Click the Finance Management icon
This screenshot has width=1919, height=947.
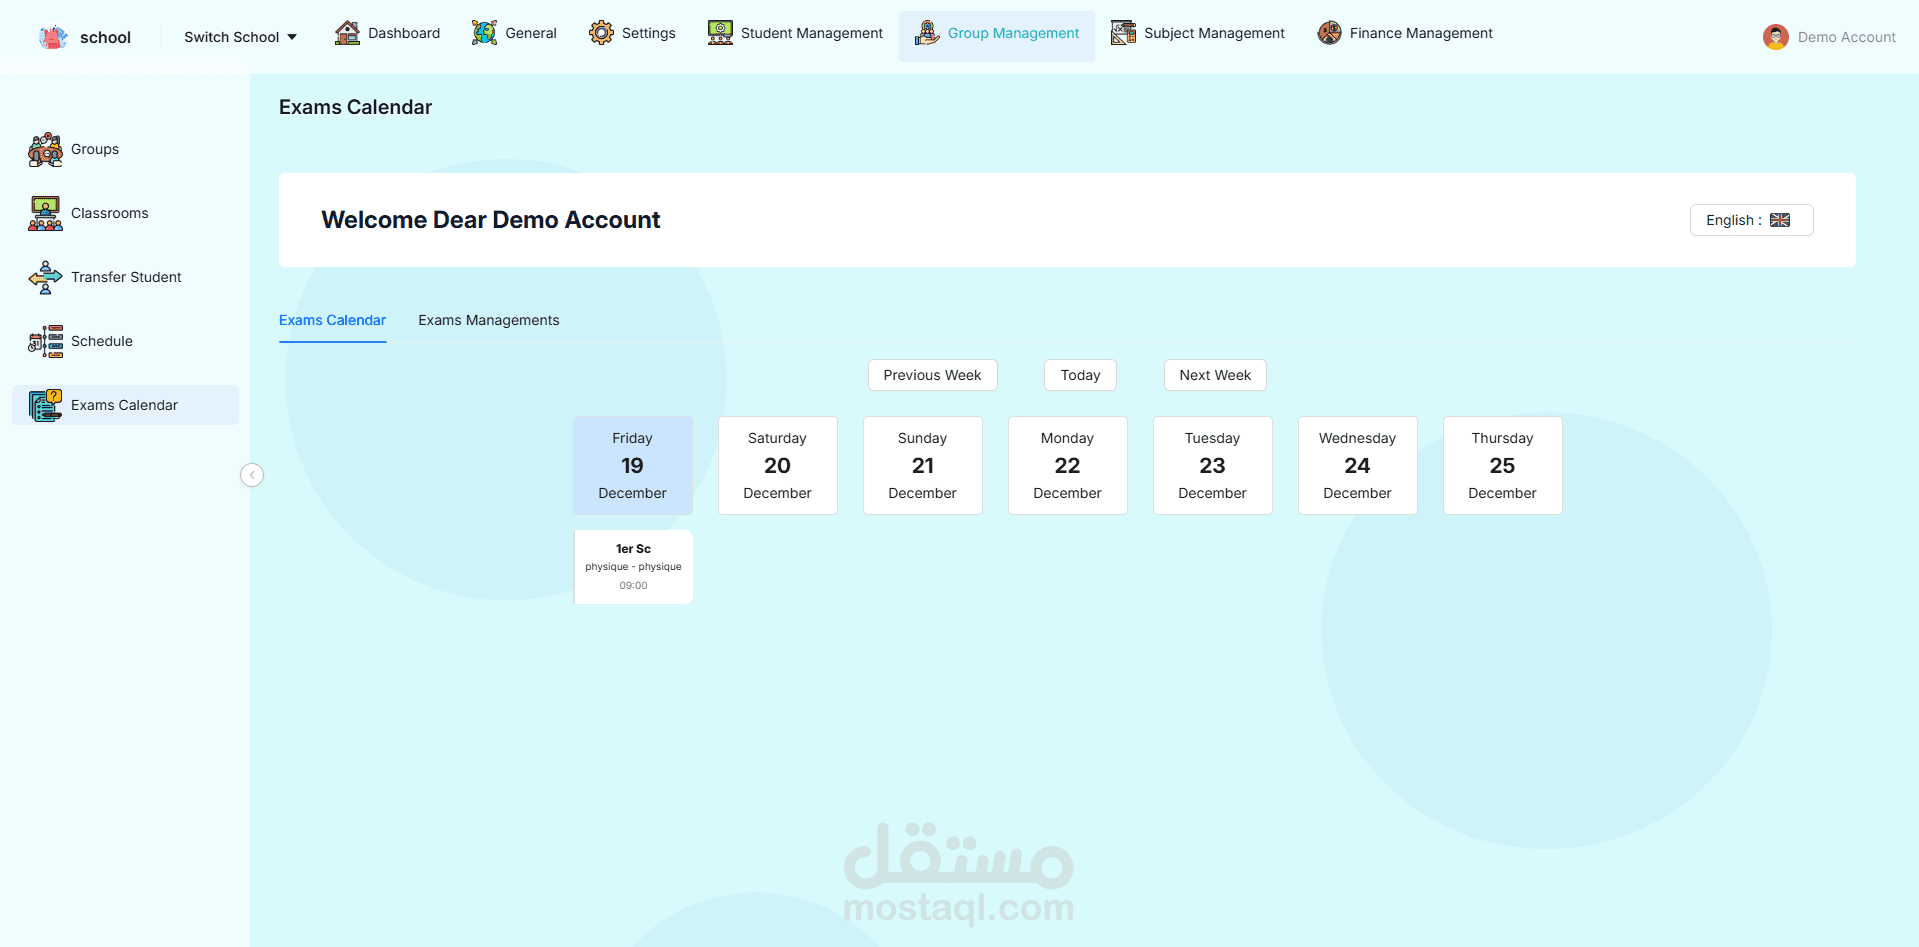[1329, 33]
